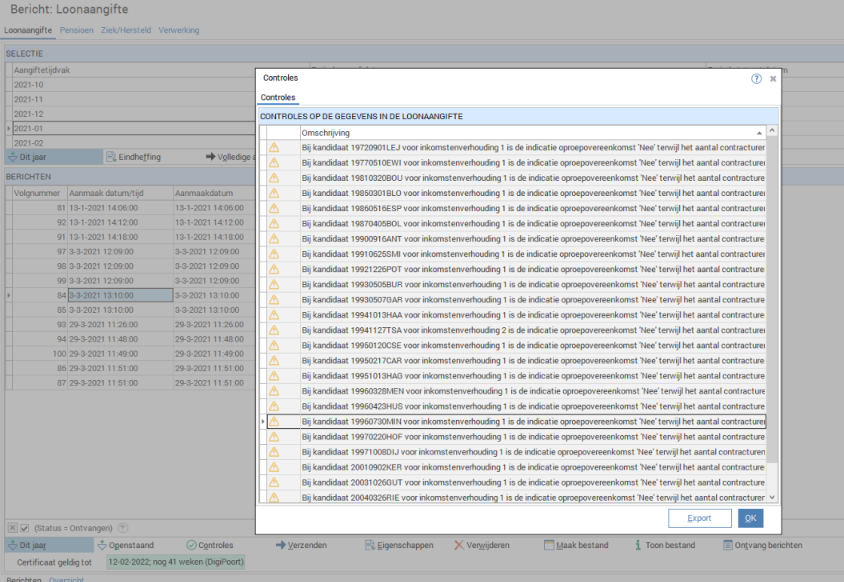844x582 pixels.
Task: Click warning icon for kandidaat 19960730MIN
Action: 273,422
